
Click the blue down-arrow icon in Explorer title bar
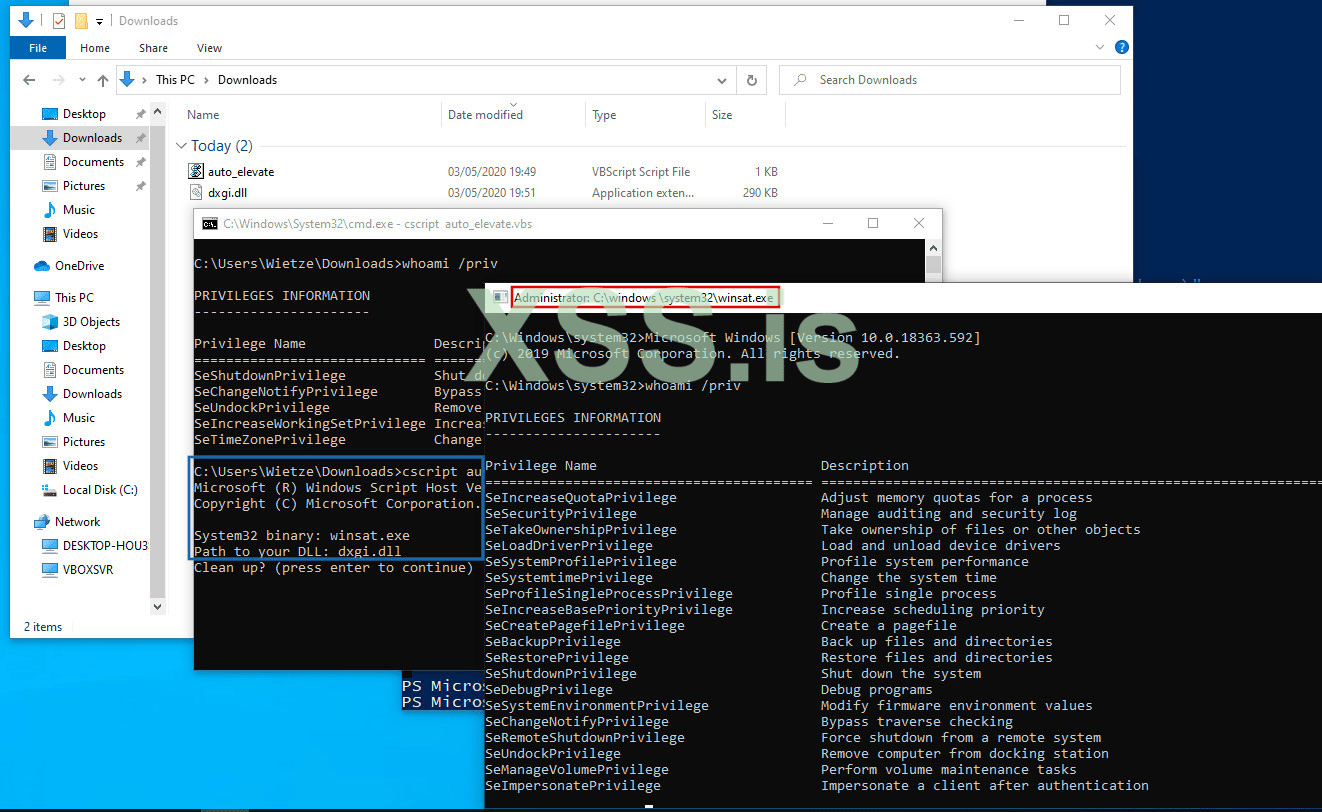(x=26, y=20)
